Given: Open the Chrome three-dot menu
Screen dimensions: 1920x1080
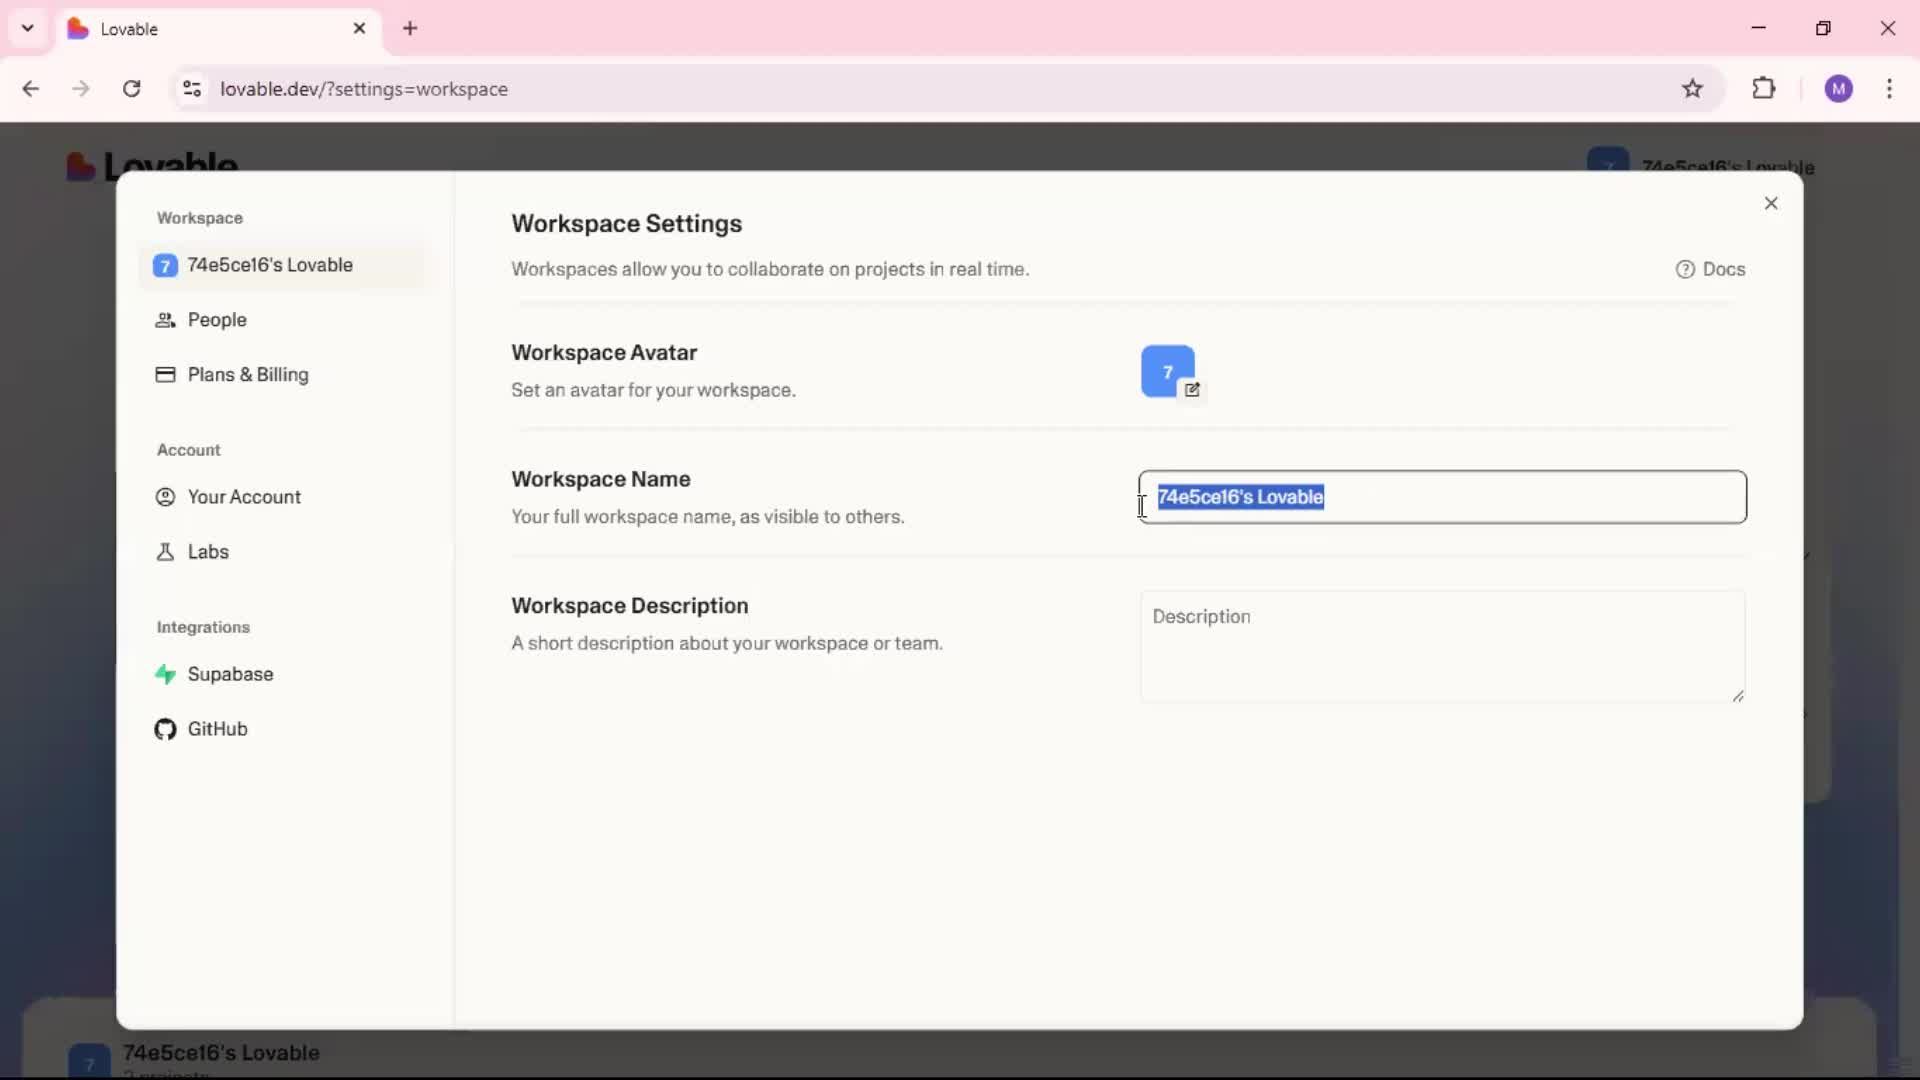Looking at the screenshot, I should (1889, 89).
